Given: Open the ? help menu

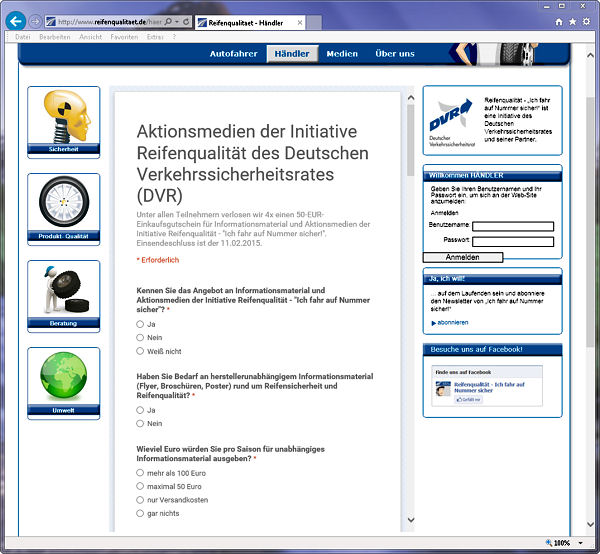Looking at the screenshot, I should coord(174,37).
